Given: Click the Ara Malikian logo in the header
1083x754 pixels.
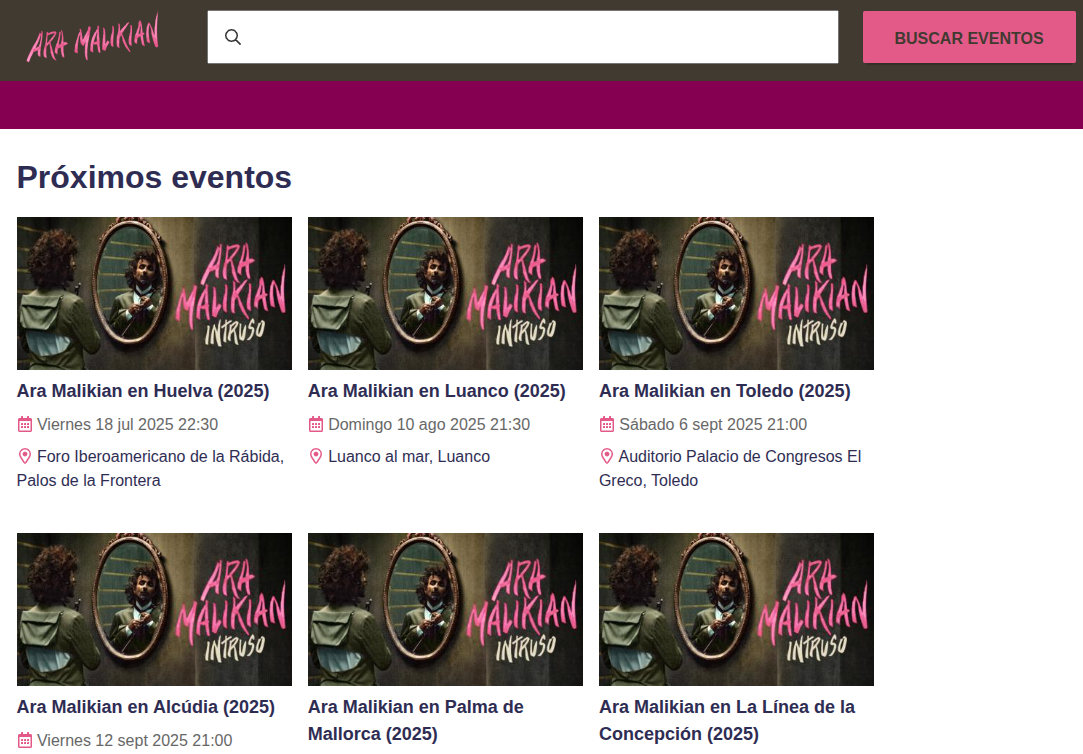Looking at the screenshot, I should coord(93,38).
